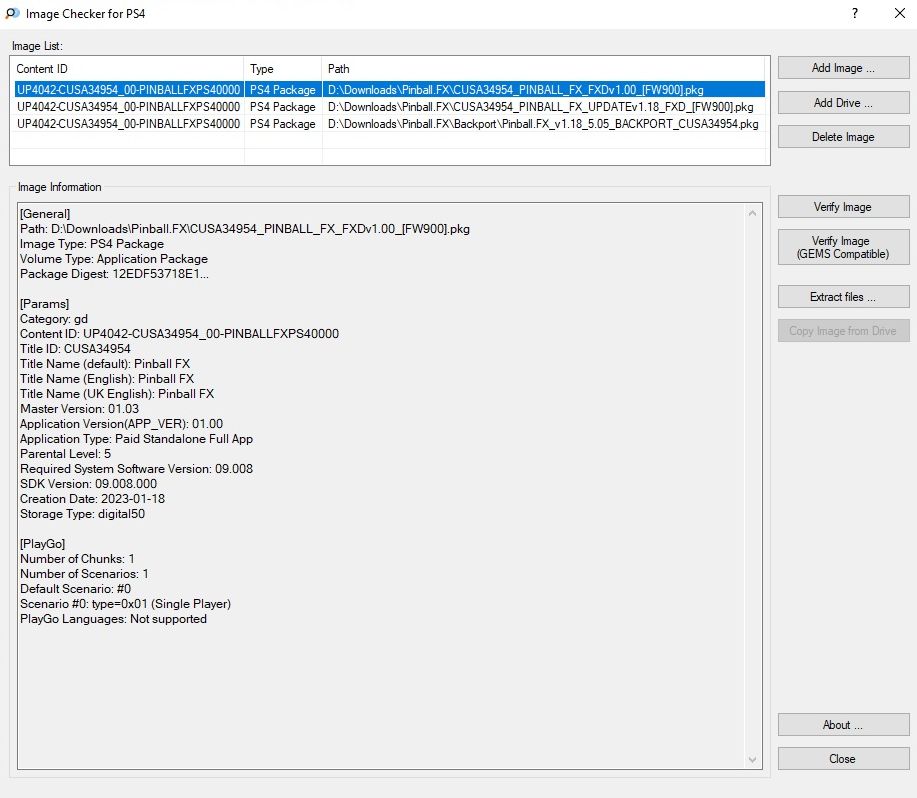Delete the selected image

pos(843,137)
